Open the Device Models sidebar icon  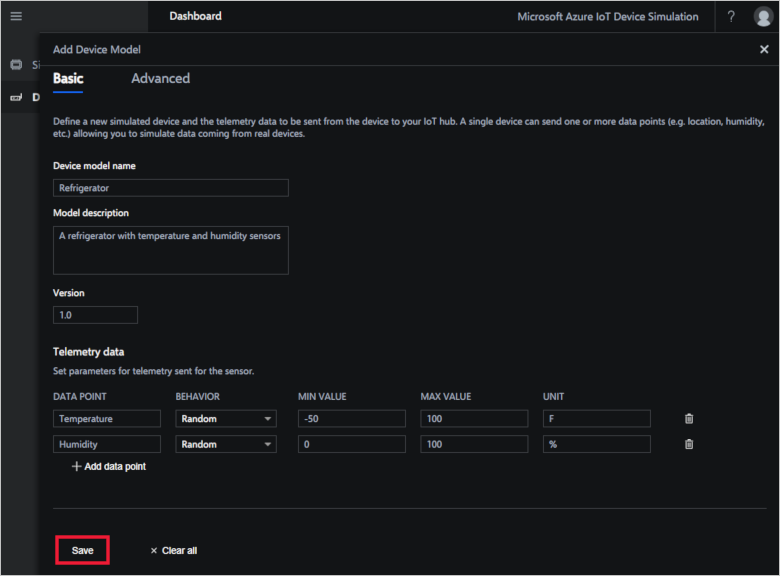(x=16, y=97)
